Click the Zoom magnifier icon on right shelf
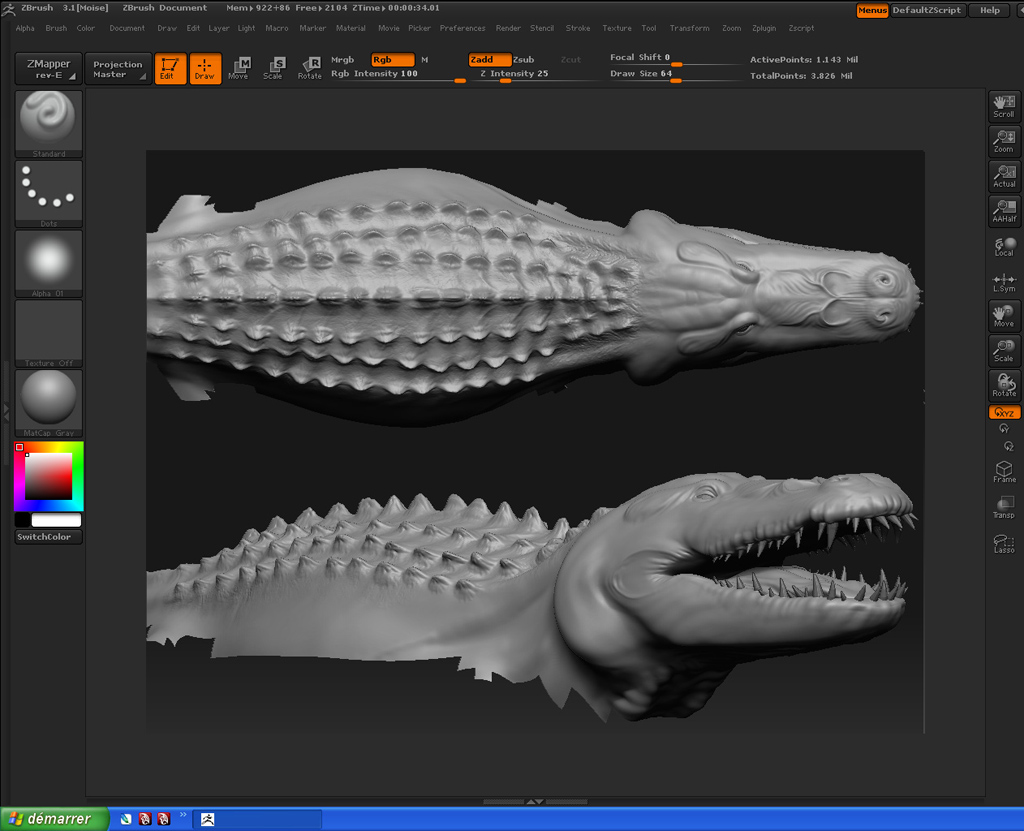This screenshot has height=831, width=1024. 1004,142
